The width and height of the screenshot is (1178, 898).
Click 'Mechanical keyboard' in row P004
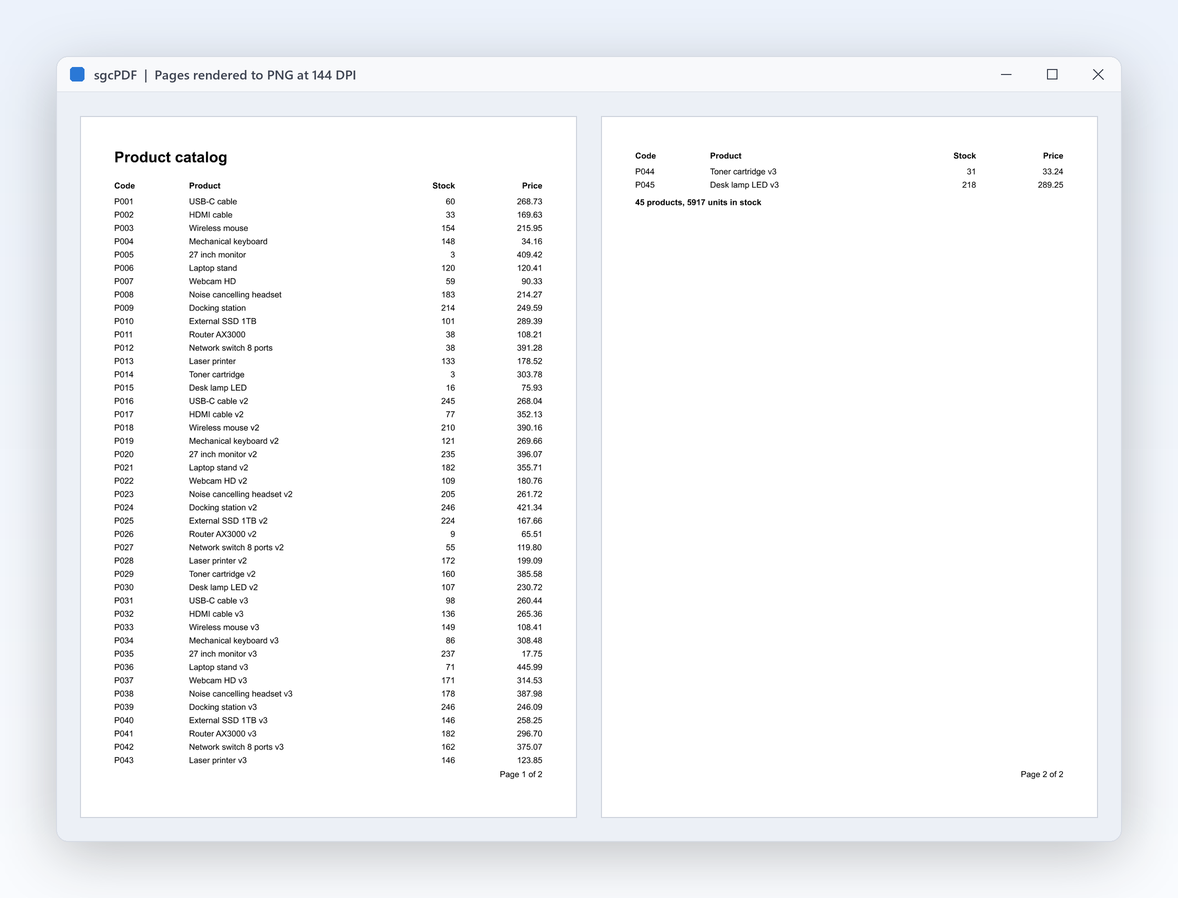point(228,241)
